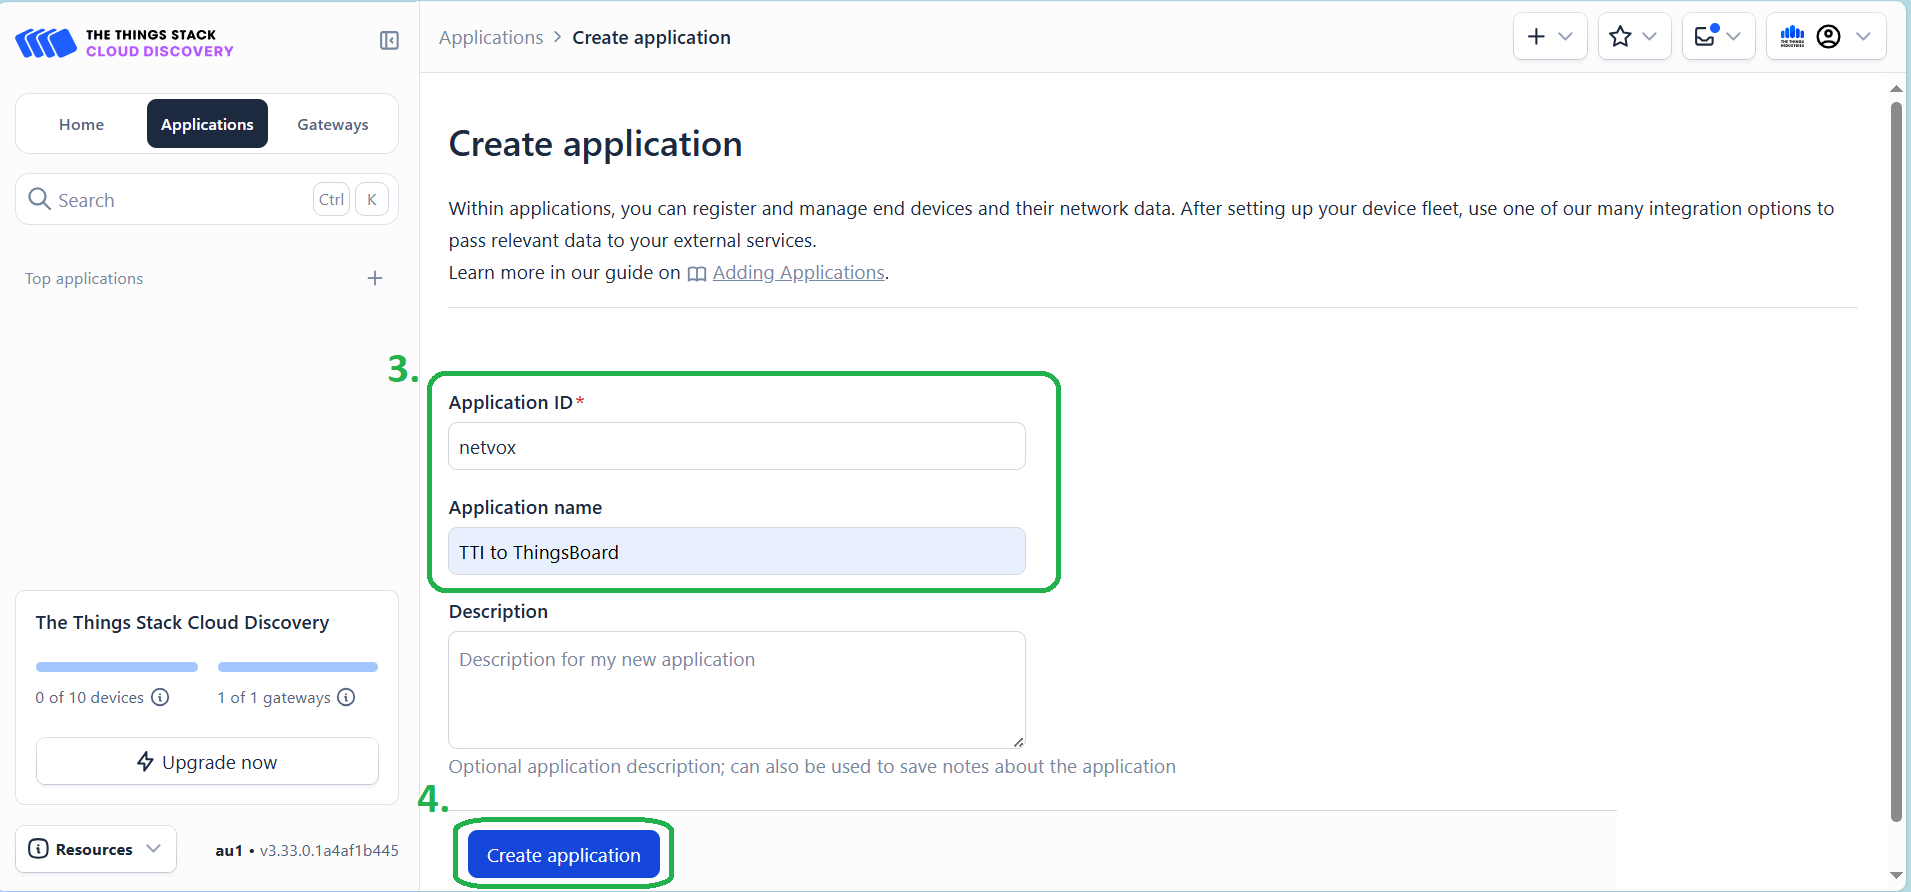Switch to the Gateways tab
The width and height of the screenshot is (1911, 892).
(x=333, y=124)
